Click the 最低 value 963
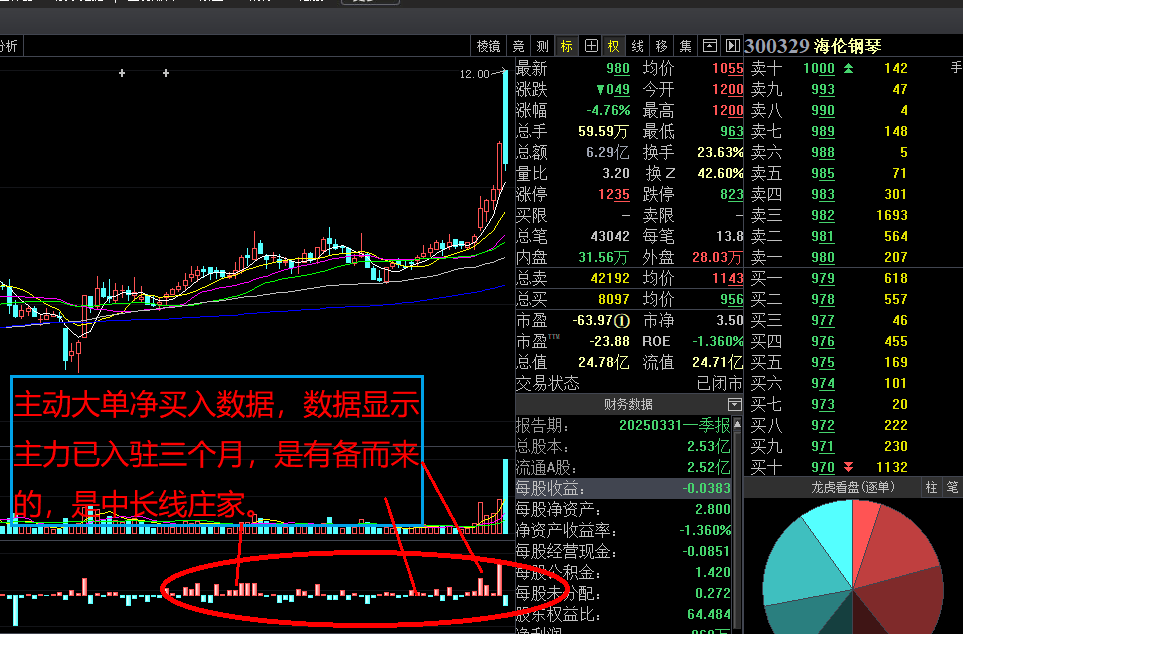Image resolution: width=1152 pixels, height=648 pixels. pyautogui.click(x=732, y=132)
